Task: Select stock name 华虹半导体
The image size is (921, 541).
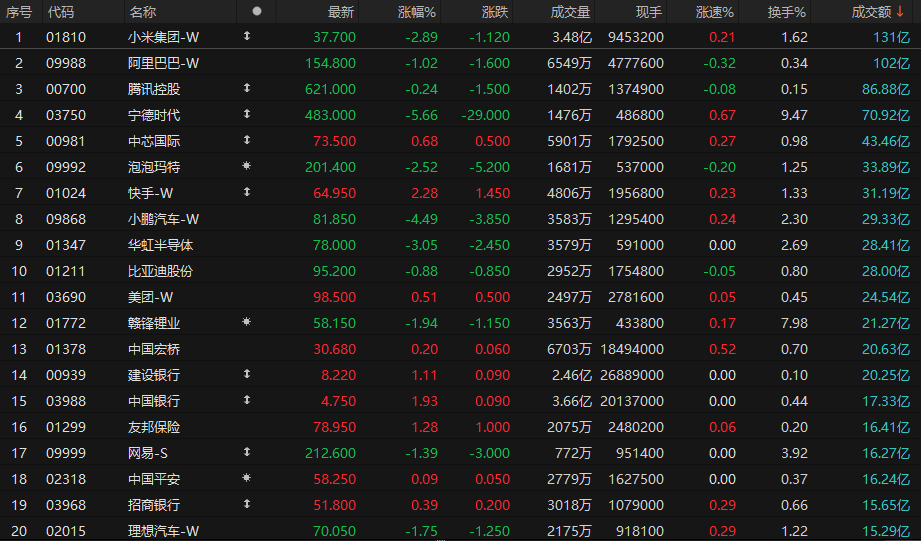Action: pyautogui.click(x=160, y=245)
